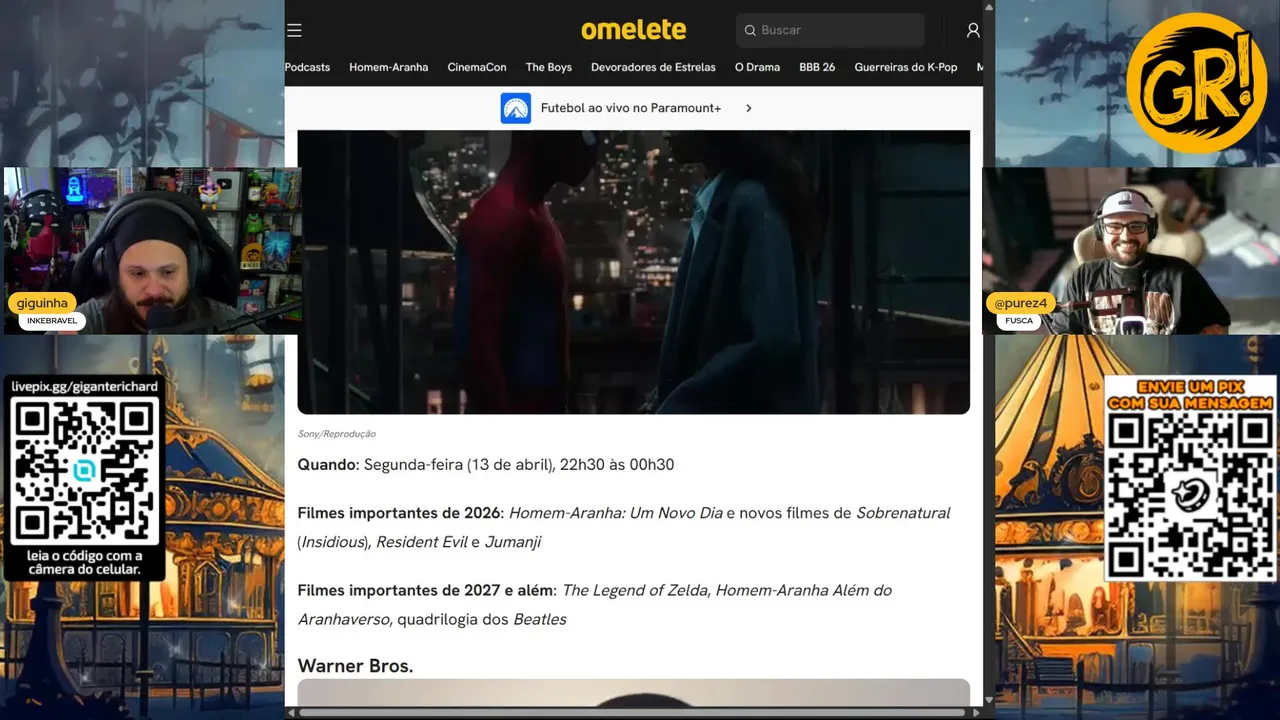Click the FUSCA label
Image resolution: width=1280 pixels, height=720 pixels.
coord(1019,321)
